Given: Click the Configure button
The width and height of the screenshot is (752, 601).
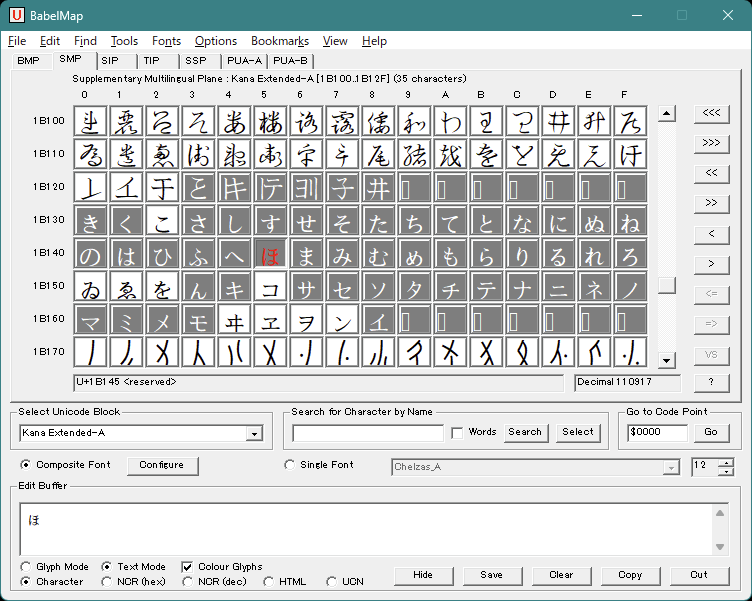Looking at the screenshot, I should (x=163, y=465).
